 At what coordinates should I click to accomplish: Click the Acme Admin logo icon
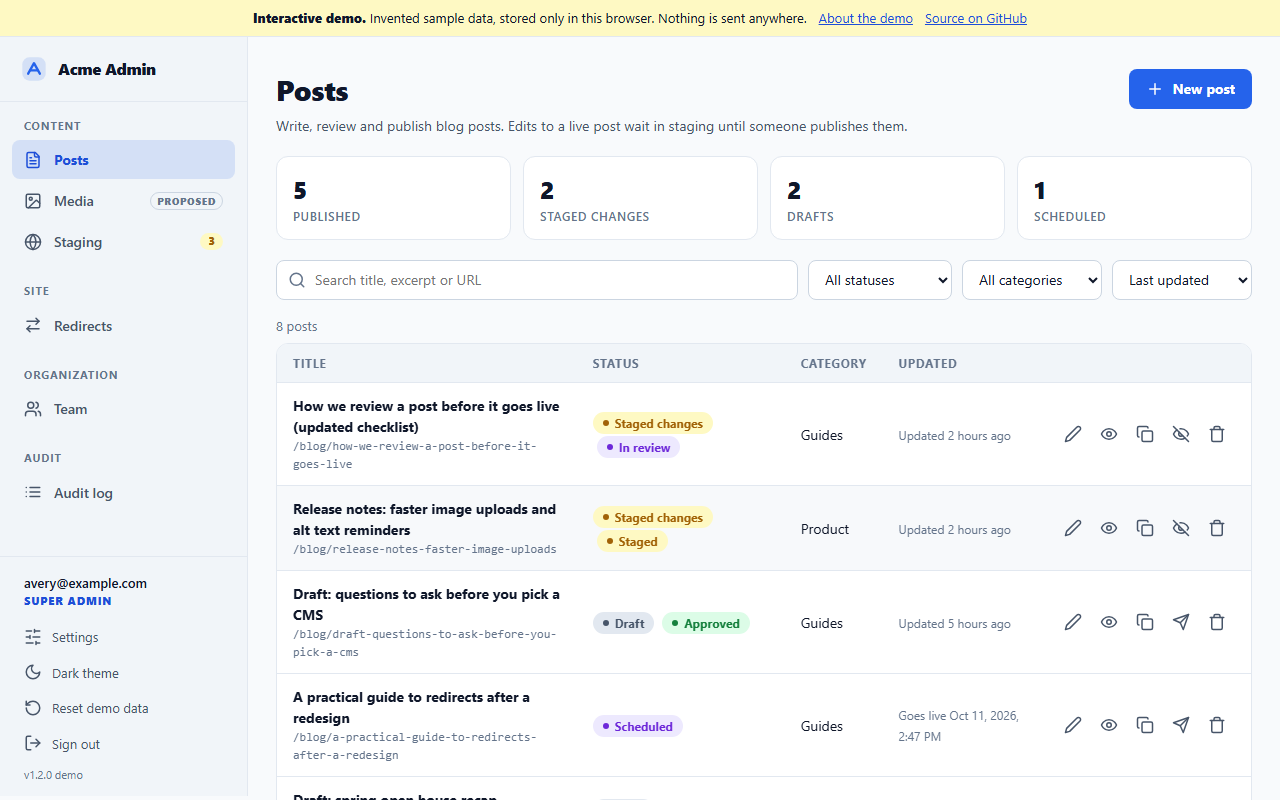pyautogui.click(x=35, y=69)
